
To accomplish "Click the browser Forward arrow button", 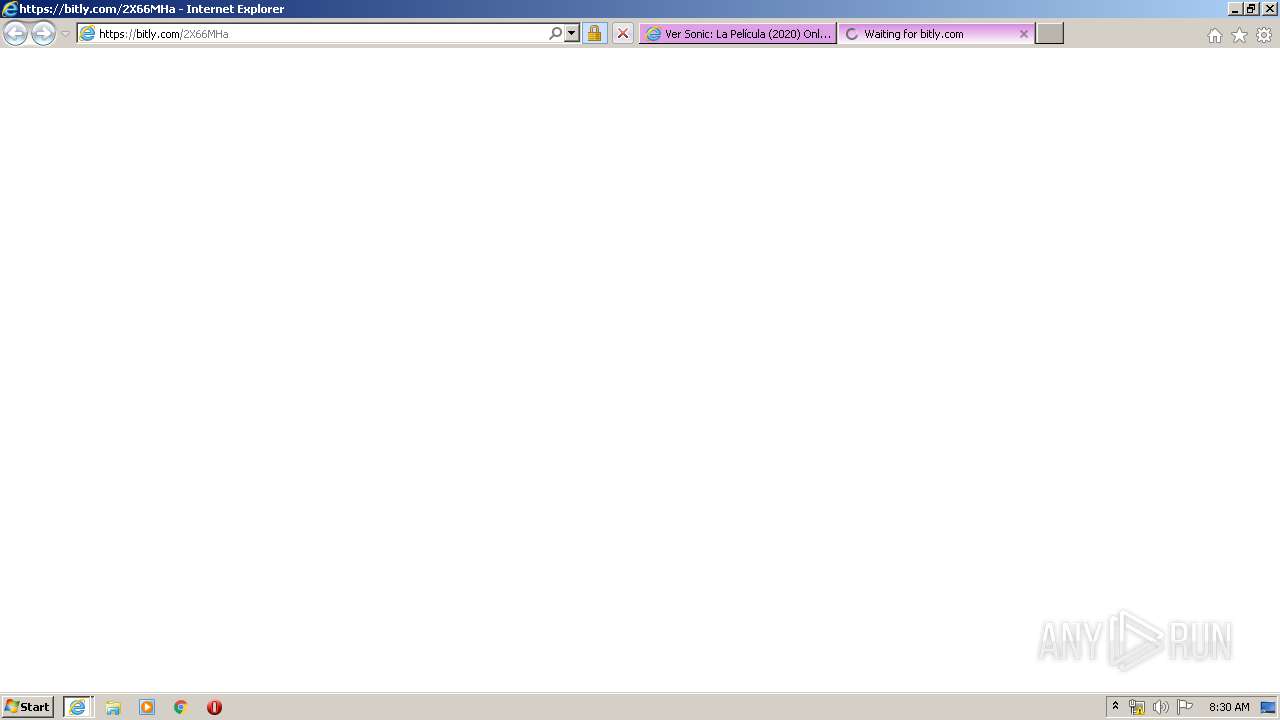I will click(43, 34).
